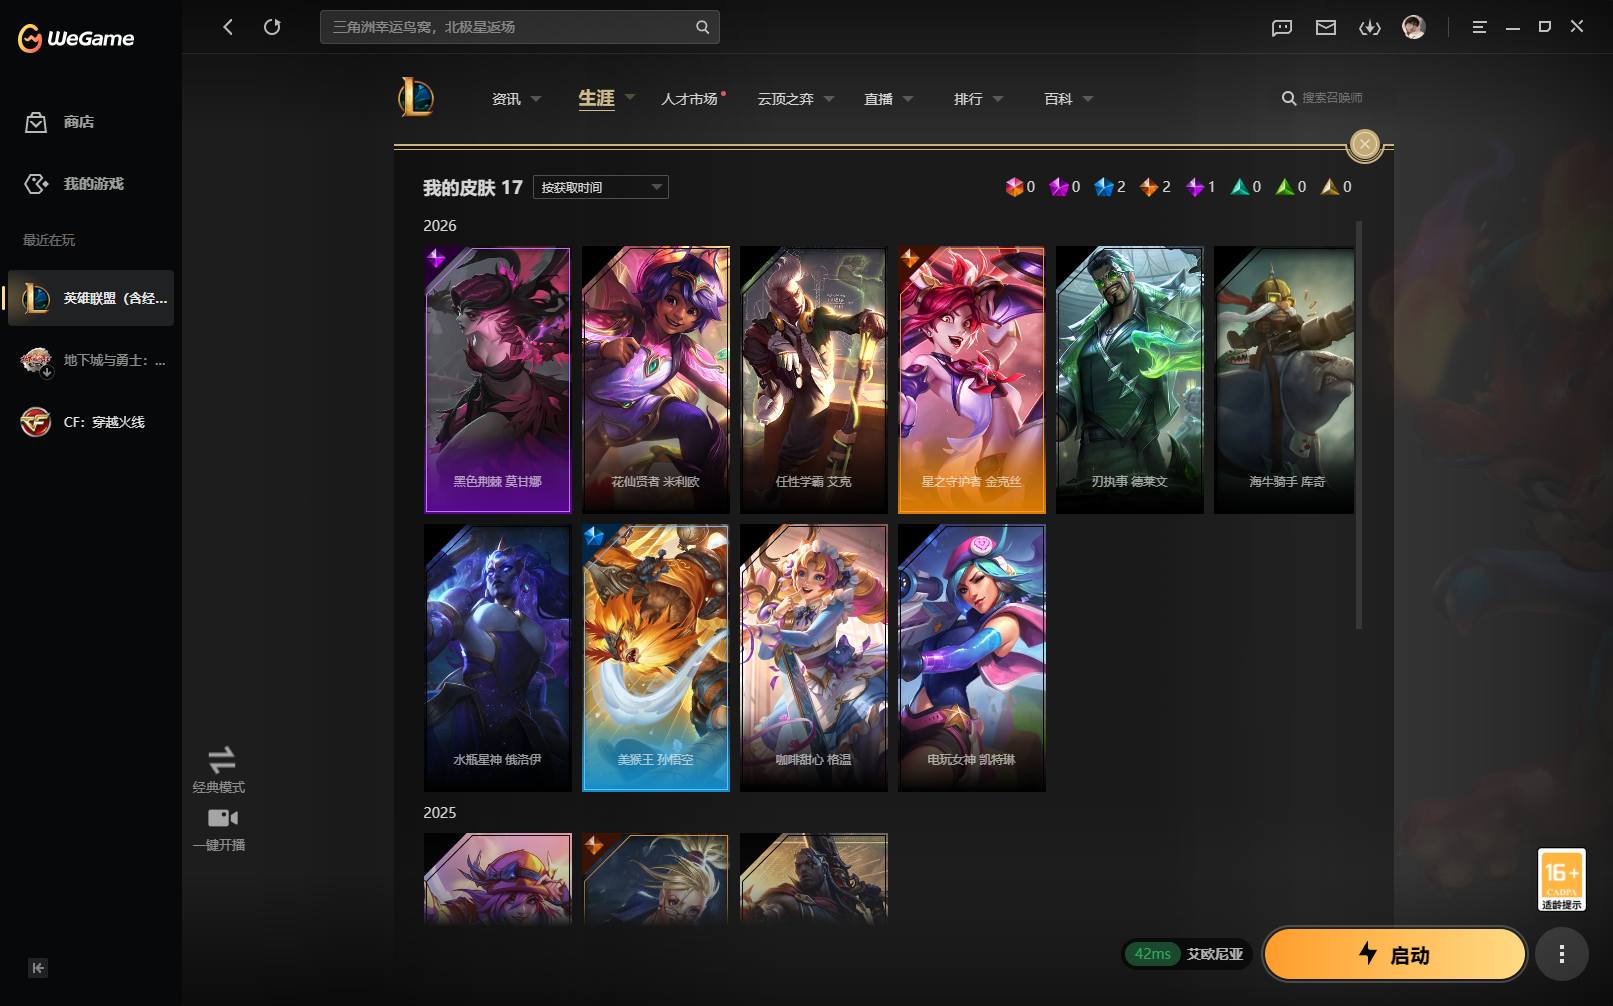Click the purple gem counter showing 1
1613x1006 pixels.
click(1200, 187)
